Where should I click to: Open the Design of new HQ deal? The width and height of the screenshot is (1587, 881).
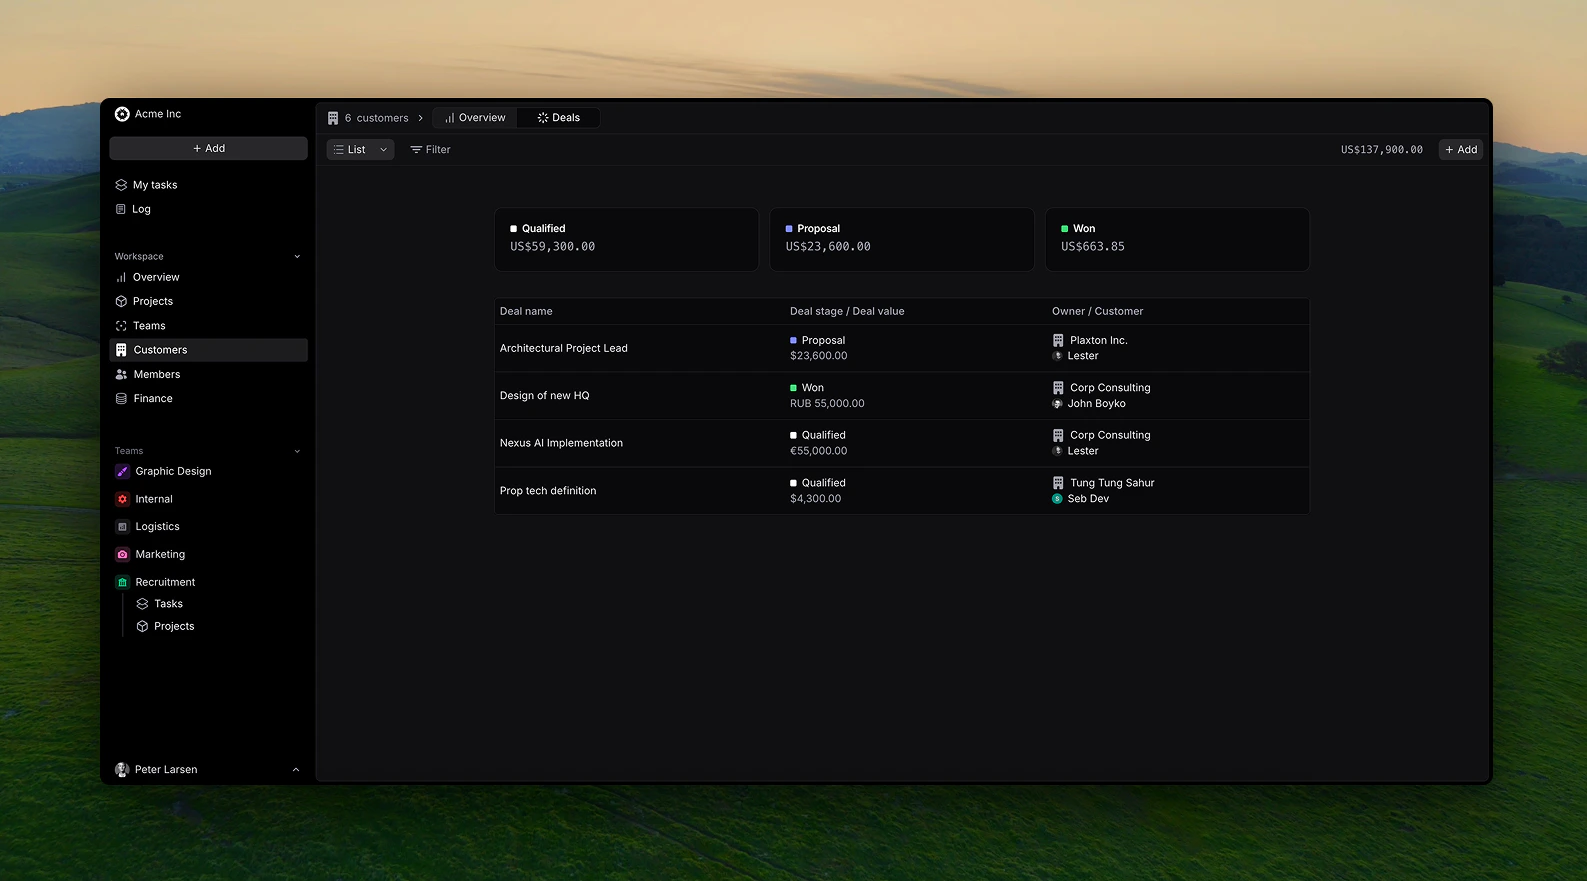545,396
